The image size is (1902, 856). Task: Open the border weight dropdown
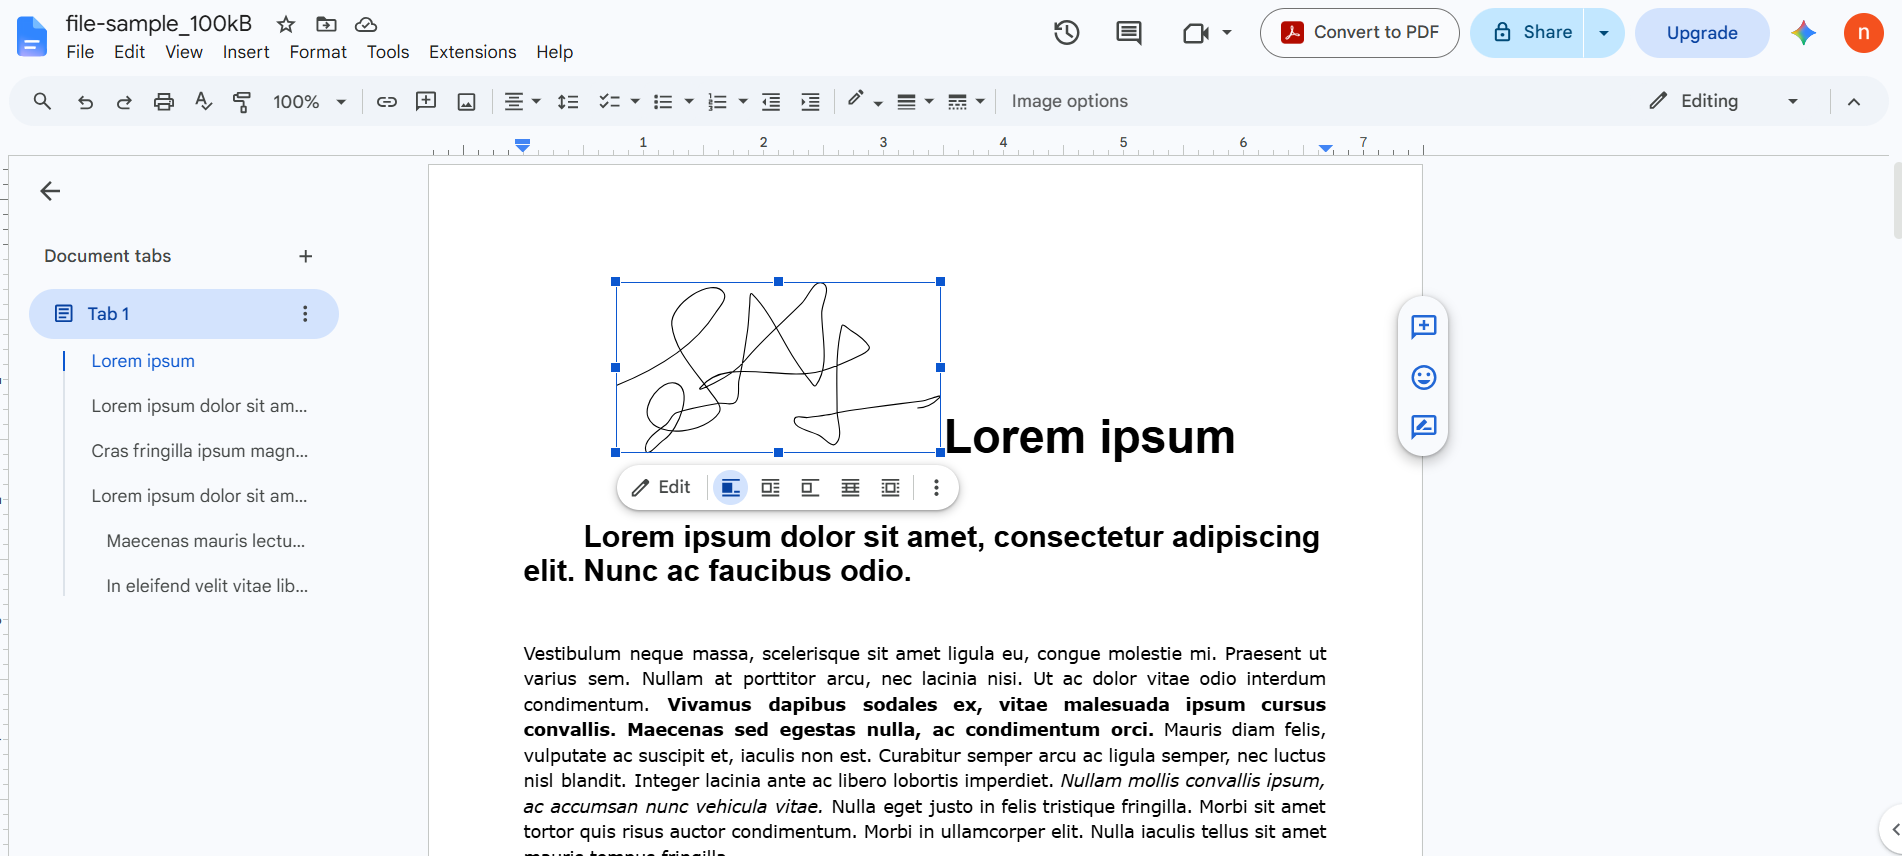click(x=915, y=101)
